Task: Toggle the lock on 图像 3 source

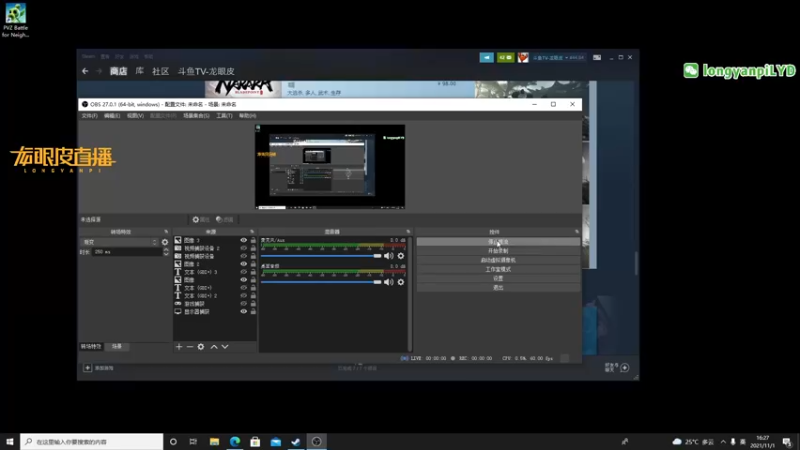Action: click(x=253, y=240)
